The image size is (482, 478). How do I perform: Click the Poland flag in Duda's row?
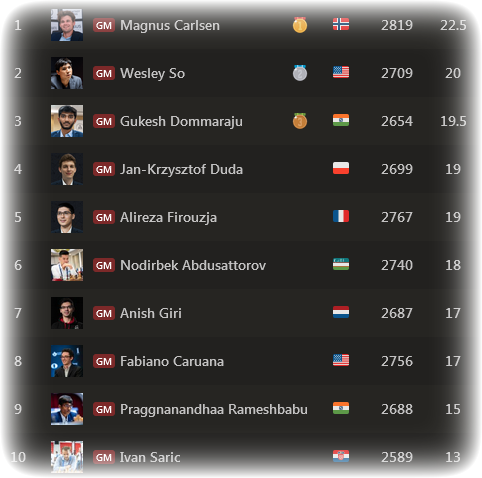[x=341, y=168]
